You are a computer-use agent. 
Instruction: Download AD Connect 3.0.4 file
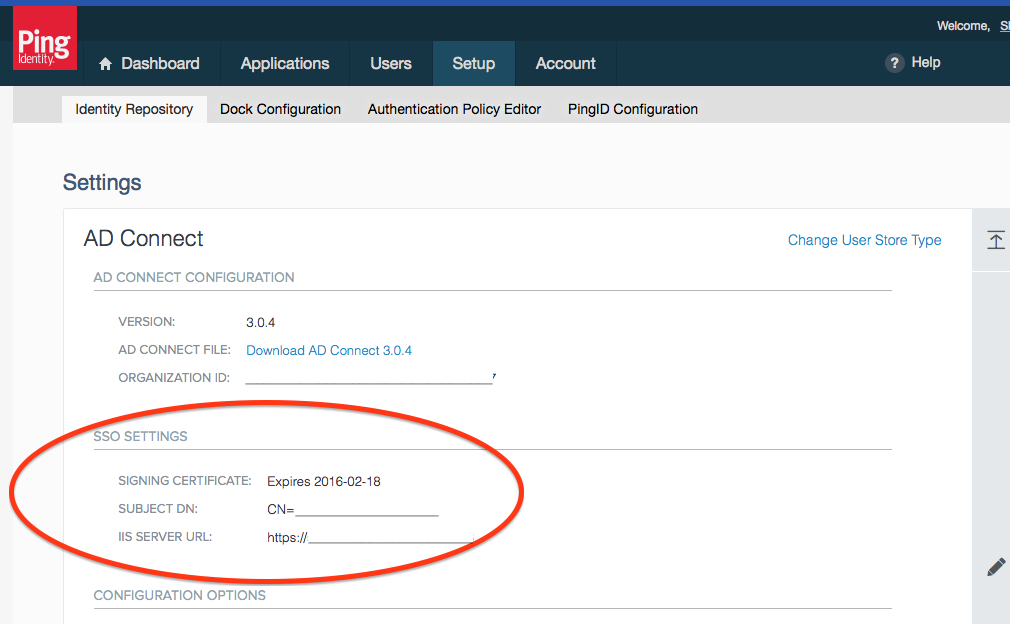329,350
